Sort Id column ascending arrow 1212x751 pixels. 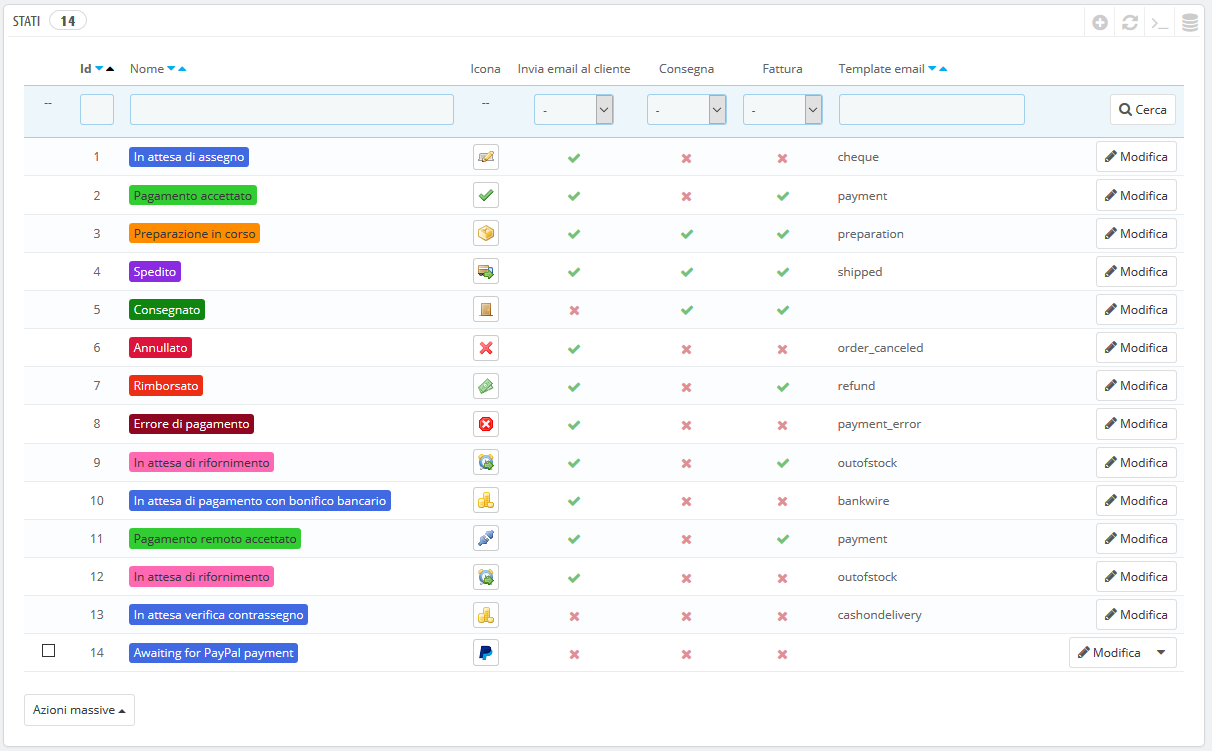pyautogui.click(x=110, y=69)
